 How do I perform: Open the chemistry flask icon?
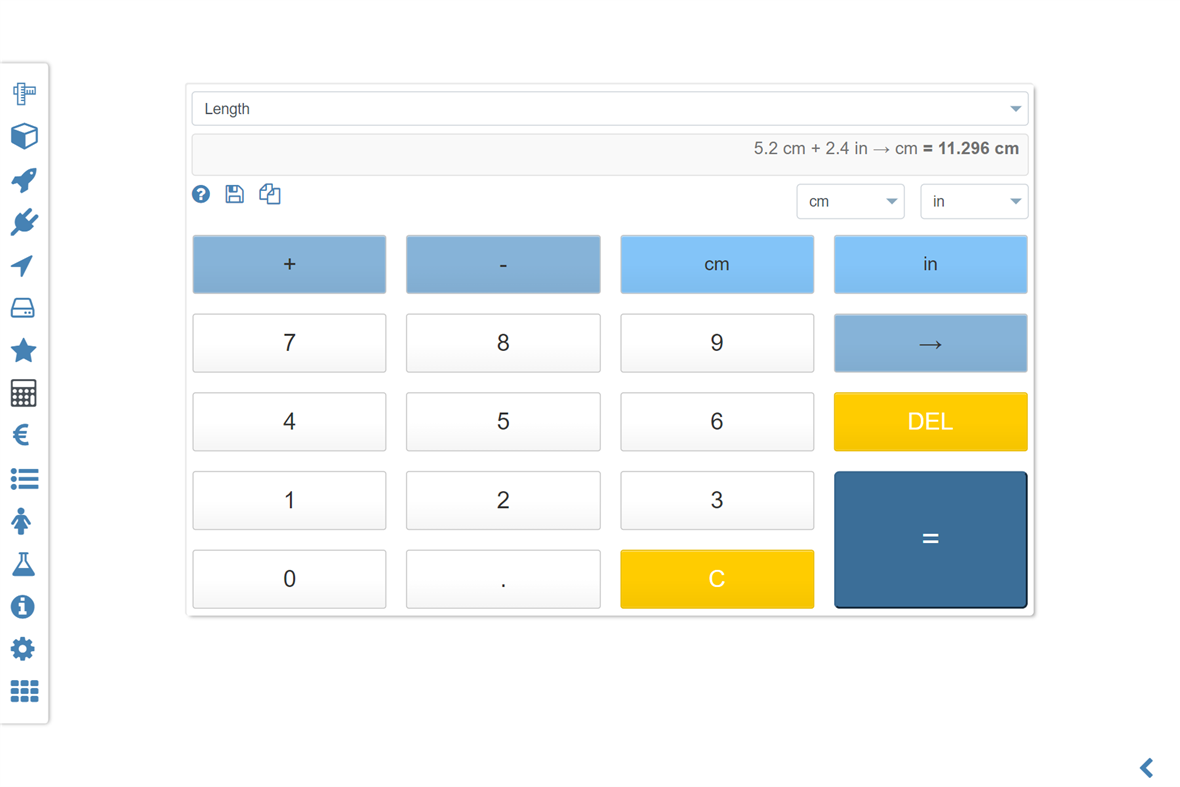(23, 564)
